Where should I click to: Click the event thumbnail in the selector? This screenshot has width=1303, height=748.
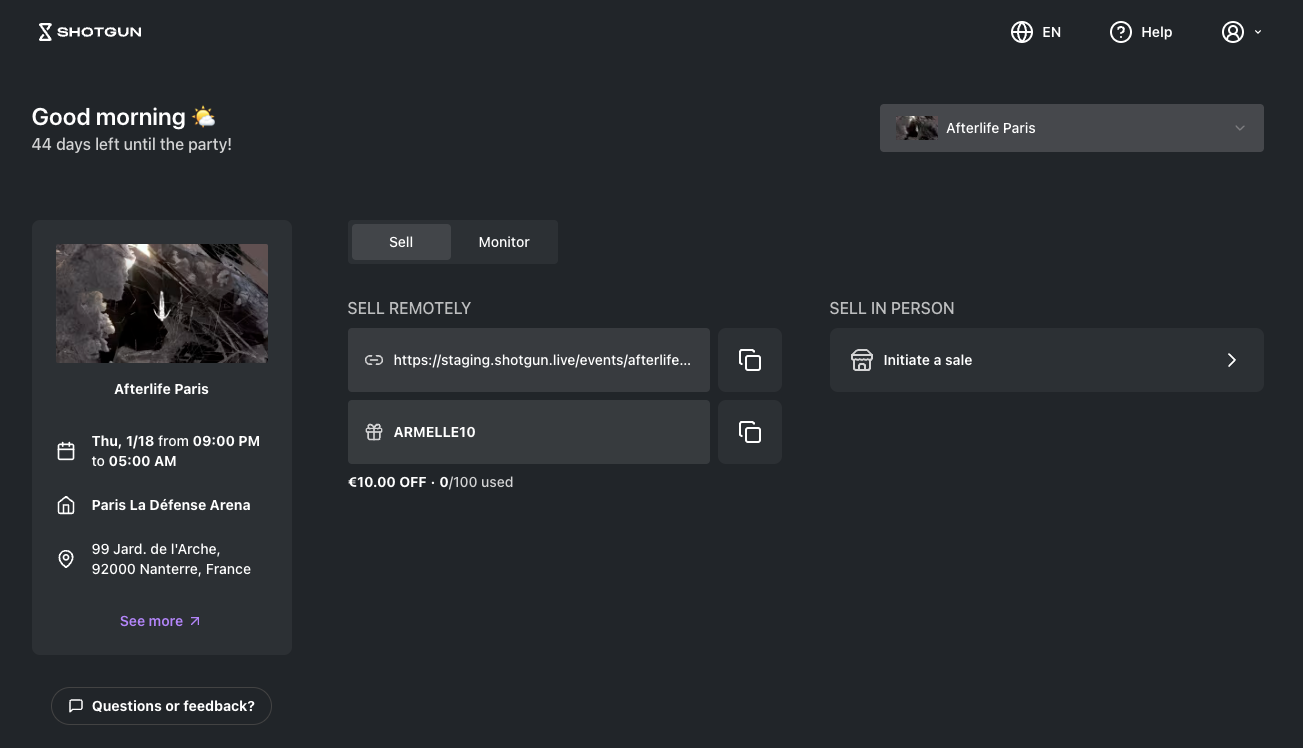pyautogui.click(x=916, y=128)
